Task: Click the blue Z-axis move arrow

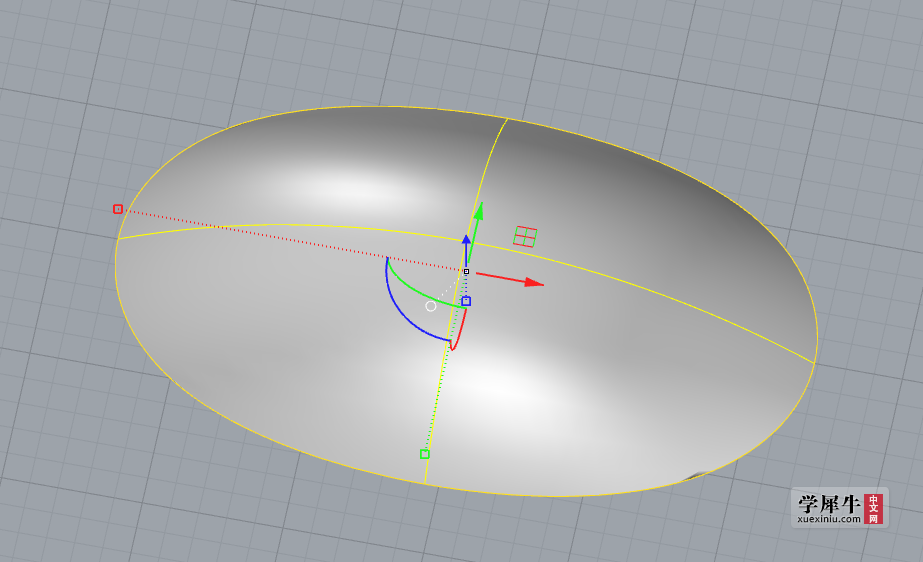Action: pos(466,250)
